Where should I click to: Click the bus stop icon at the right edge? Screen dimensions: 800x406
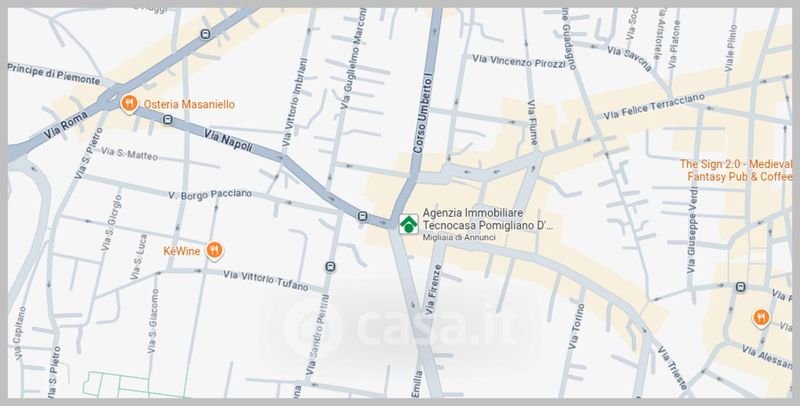740,288
